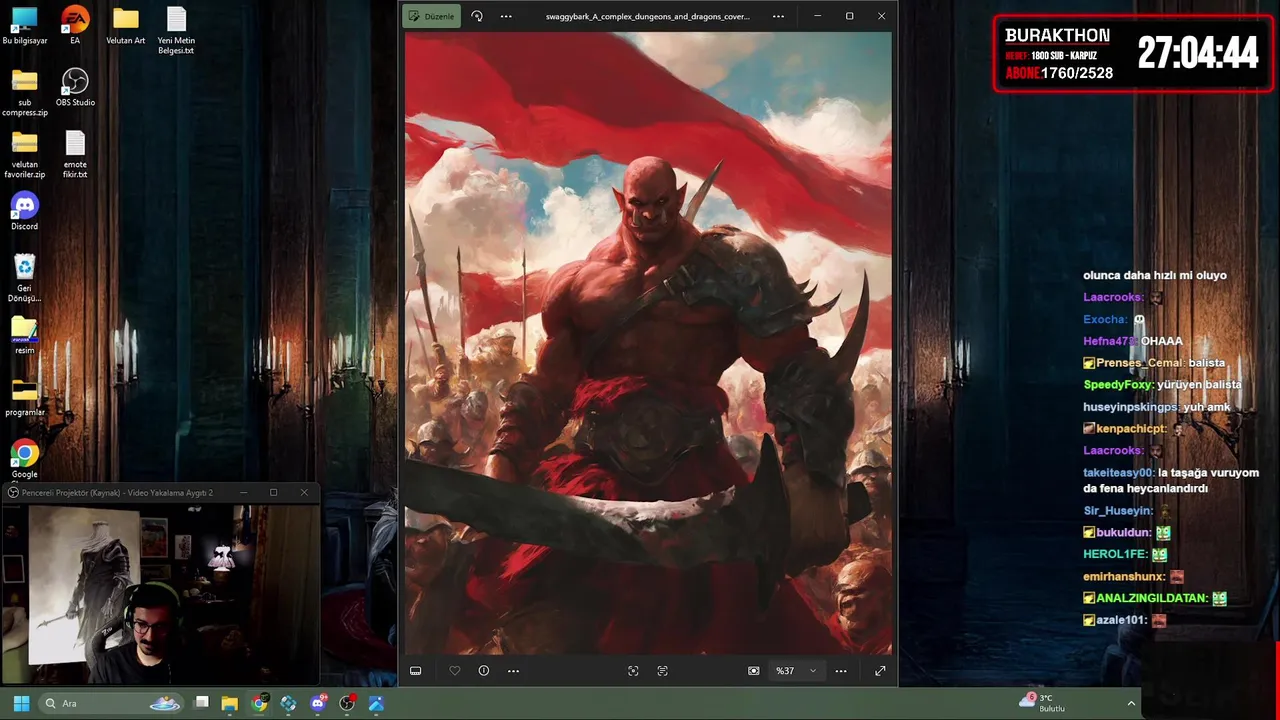This screenshot has height=720, width=1280.
Task: Open the three-dot menu right of the file name
Action: pyautogui.click(x=778, y=16)
